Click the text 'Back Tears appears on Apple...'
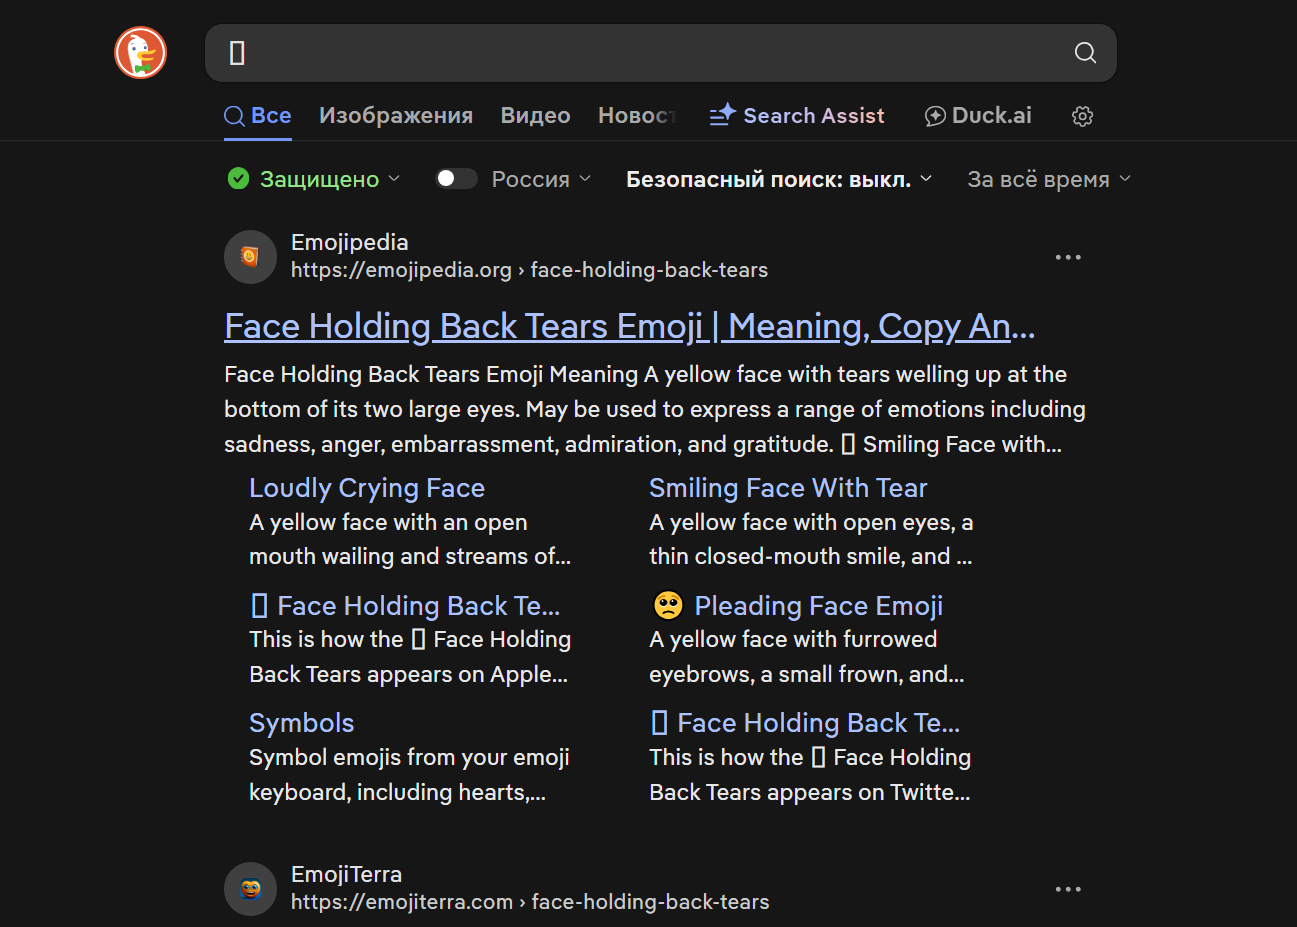Viewport: 1297px width, 927px height. pos(408,674)
